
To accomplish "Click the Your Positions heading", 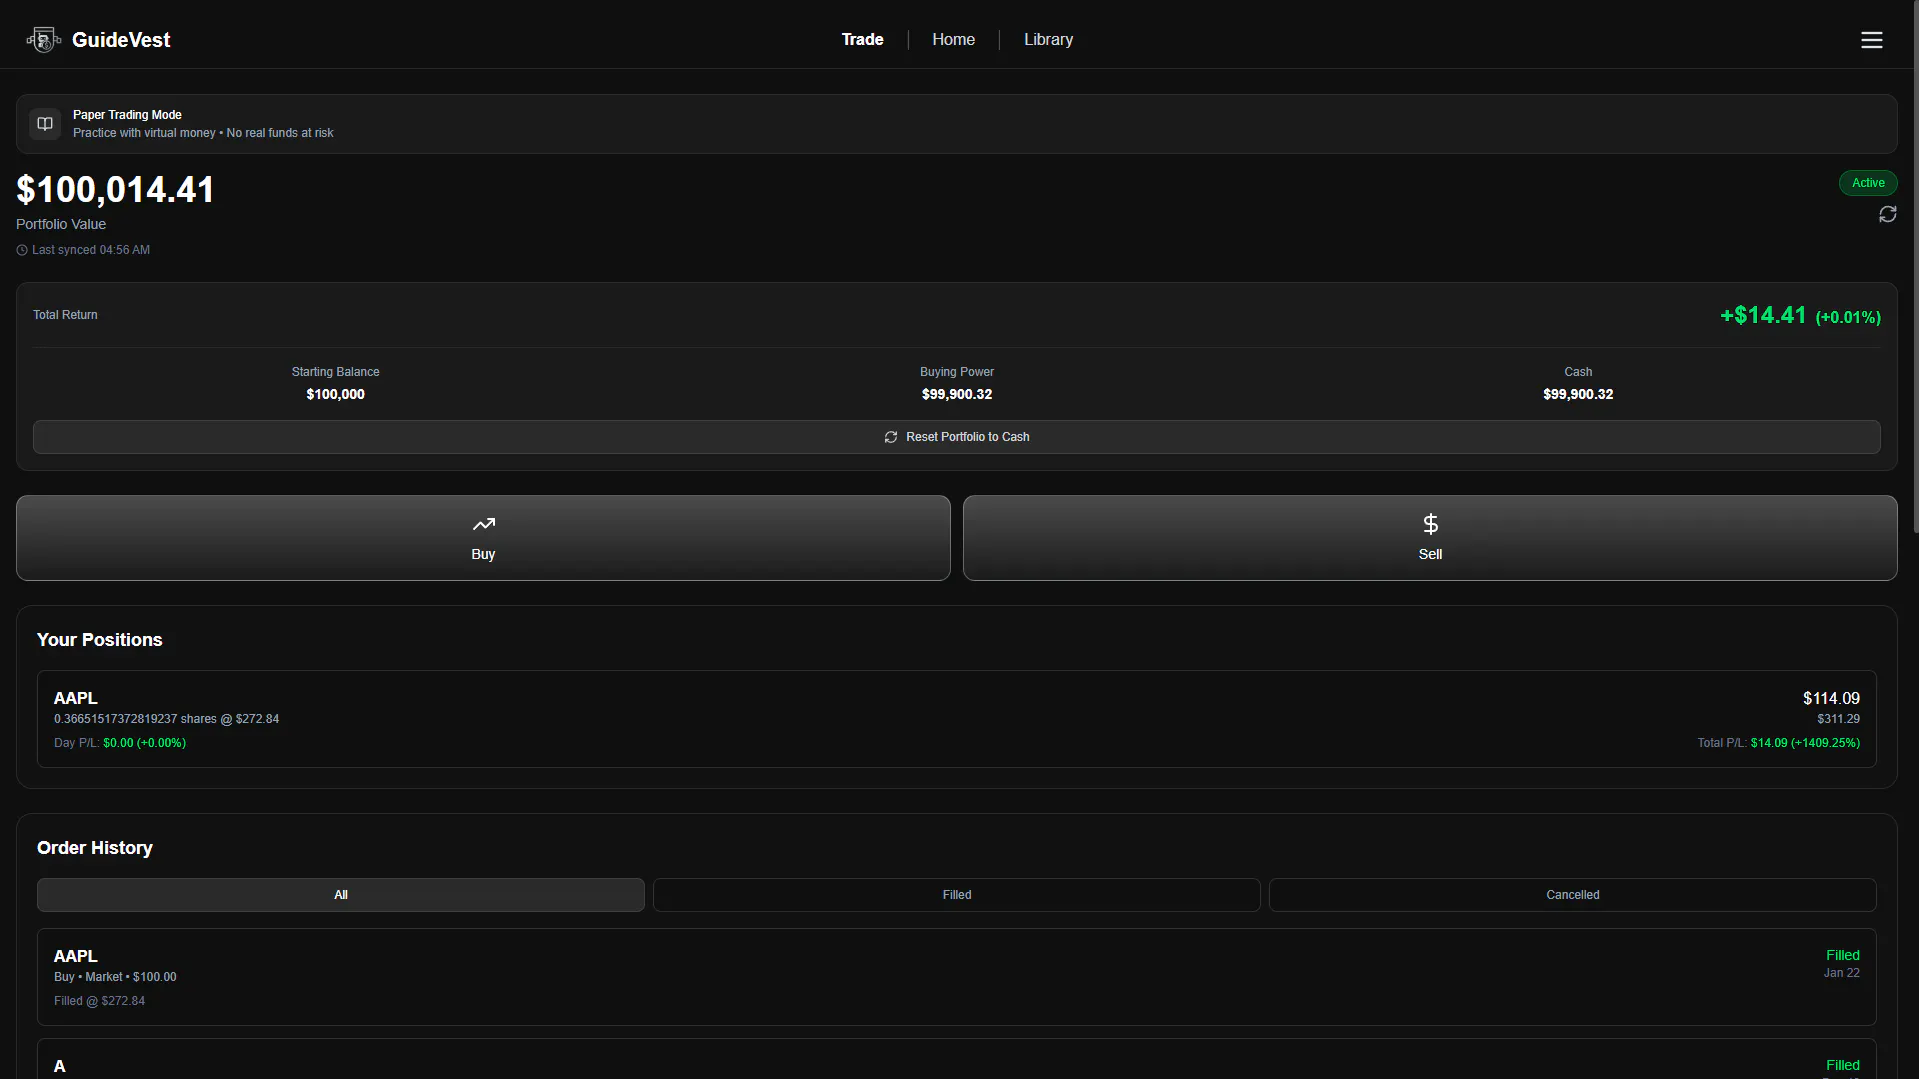I will pyautogui.click(x=99, y=640).
